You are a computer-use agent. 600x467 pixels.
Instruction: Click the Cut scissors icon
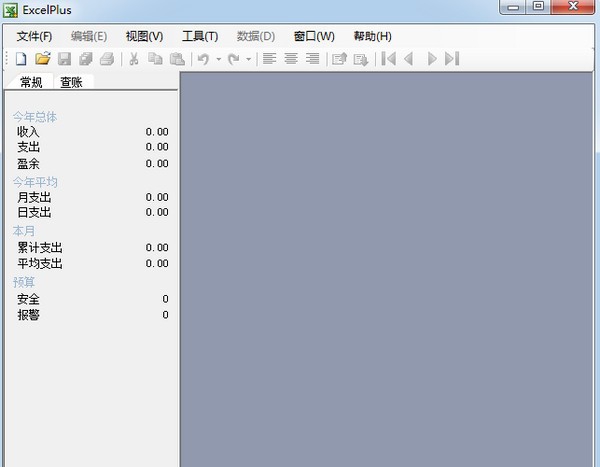click(x=134, y=59)
